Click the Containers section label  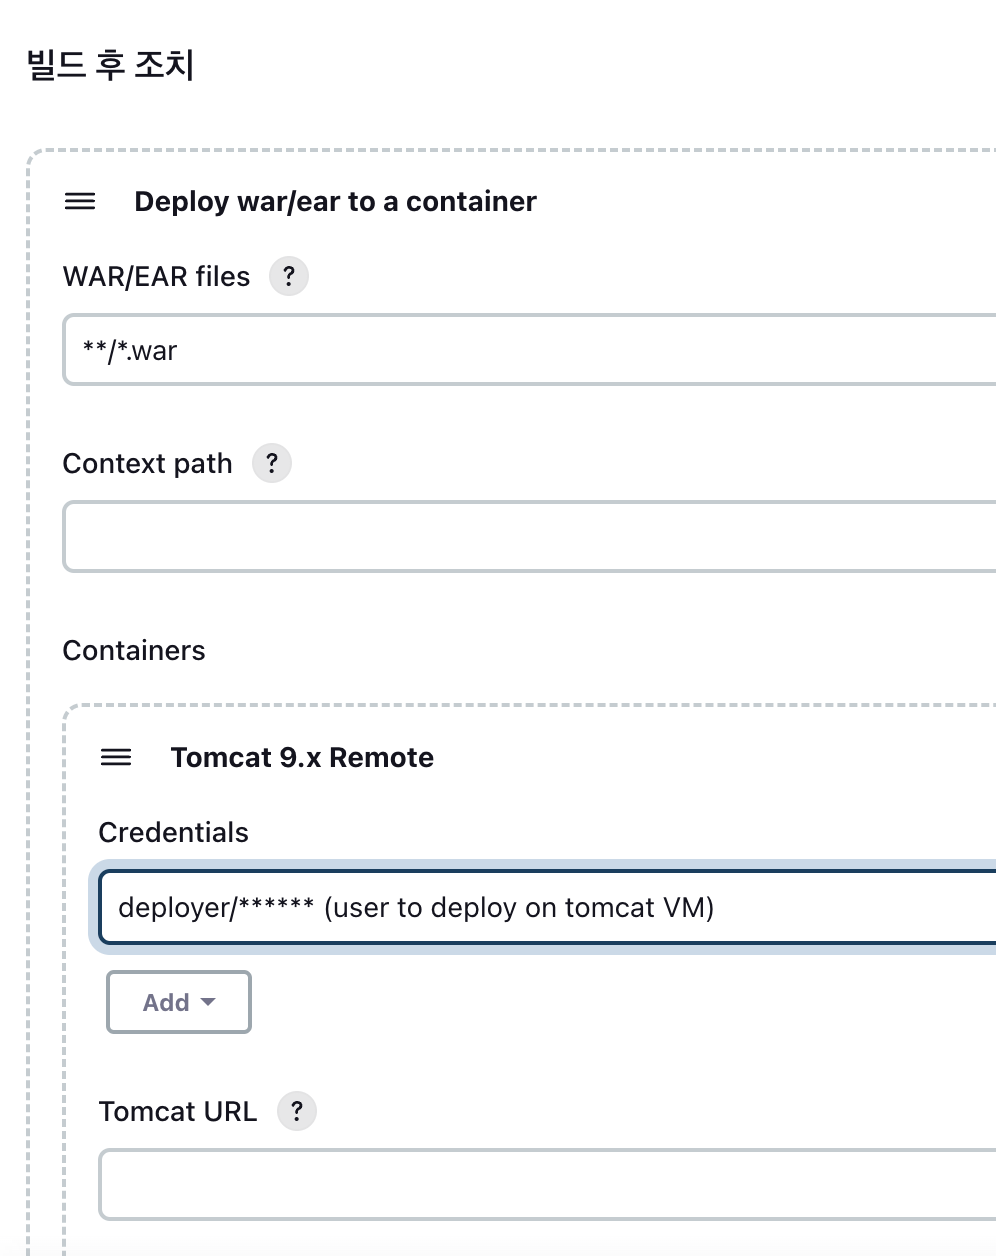pyautogui.click(x=134, y=651)
